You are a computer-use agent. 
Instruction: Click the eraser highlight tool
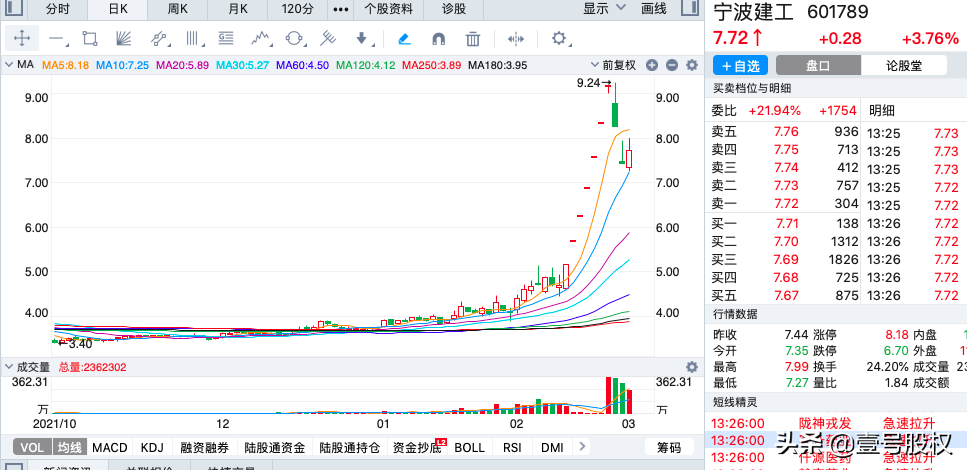point(404,39)
